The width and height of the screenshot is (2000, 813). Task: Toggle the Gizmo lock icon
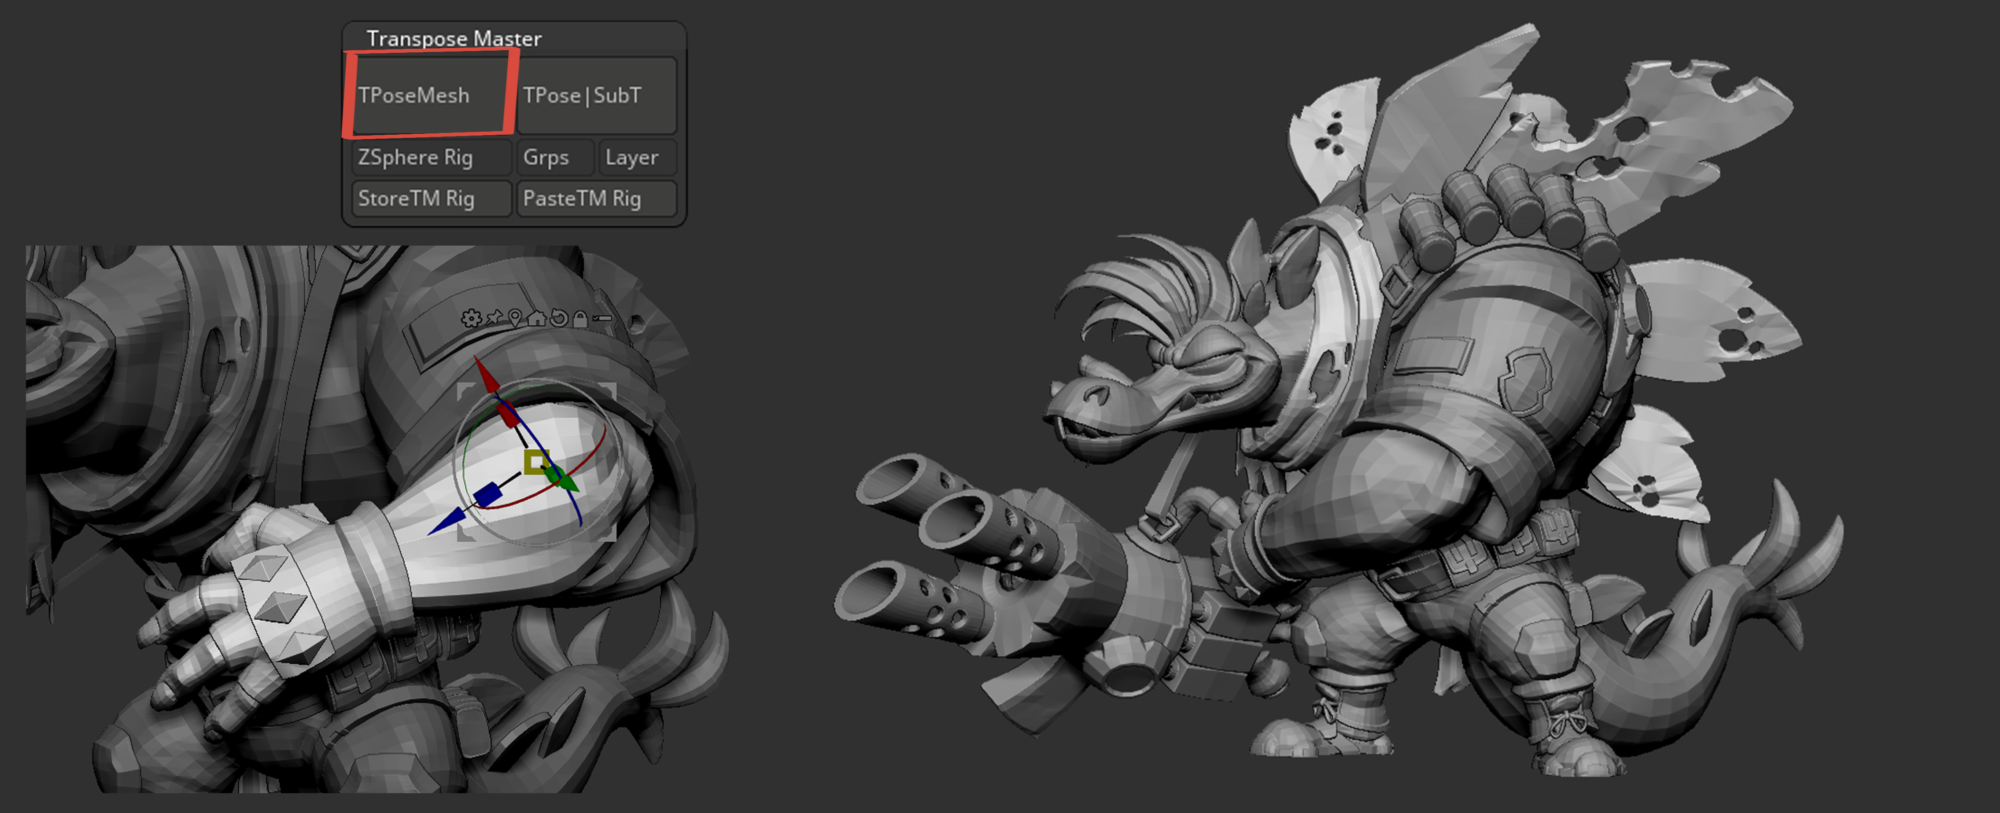(580, 319)
